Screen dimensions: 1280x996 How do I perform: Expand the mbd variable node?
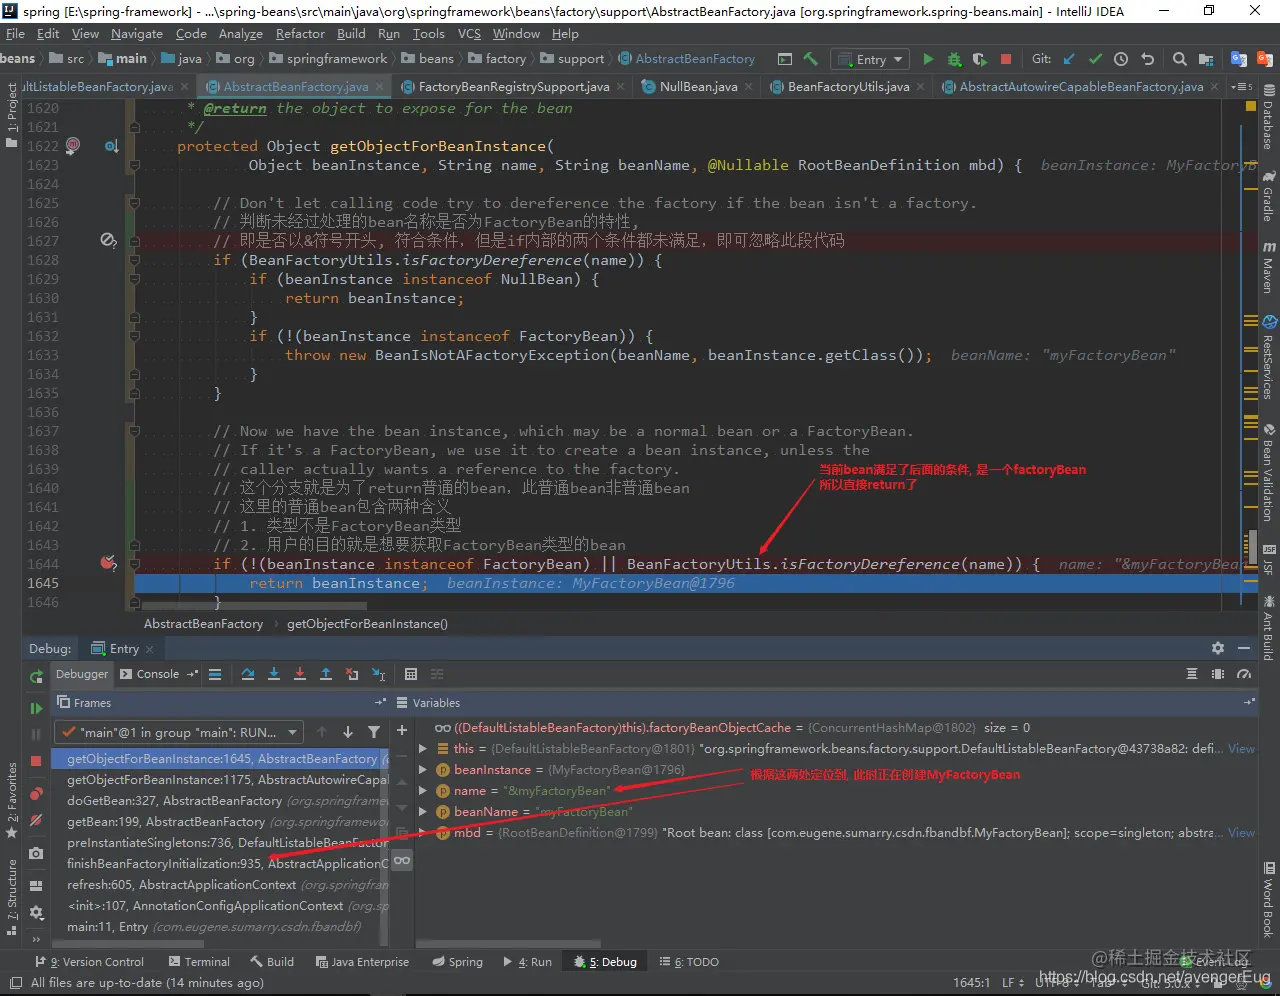click(x=423, y=833)
